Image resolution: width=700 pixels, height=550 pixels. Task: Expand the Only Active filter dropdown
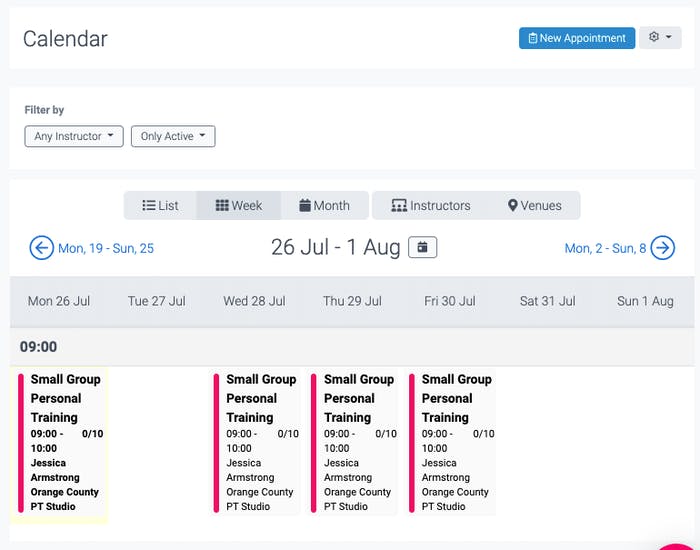click(x=172, y=136)
